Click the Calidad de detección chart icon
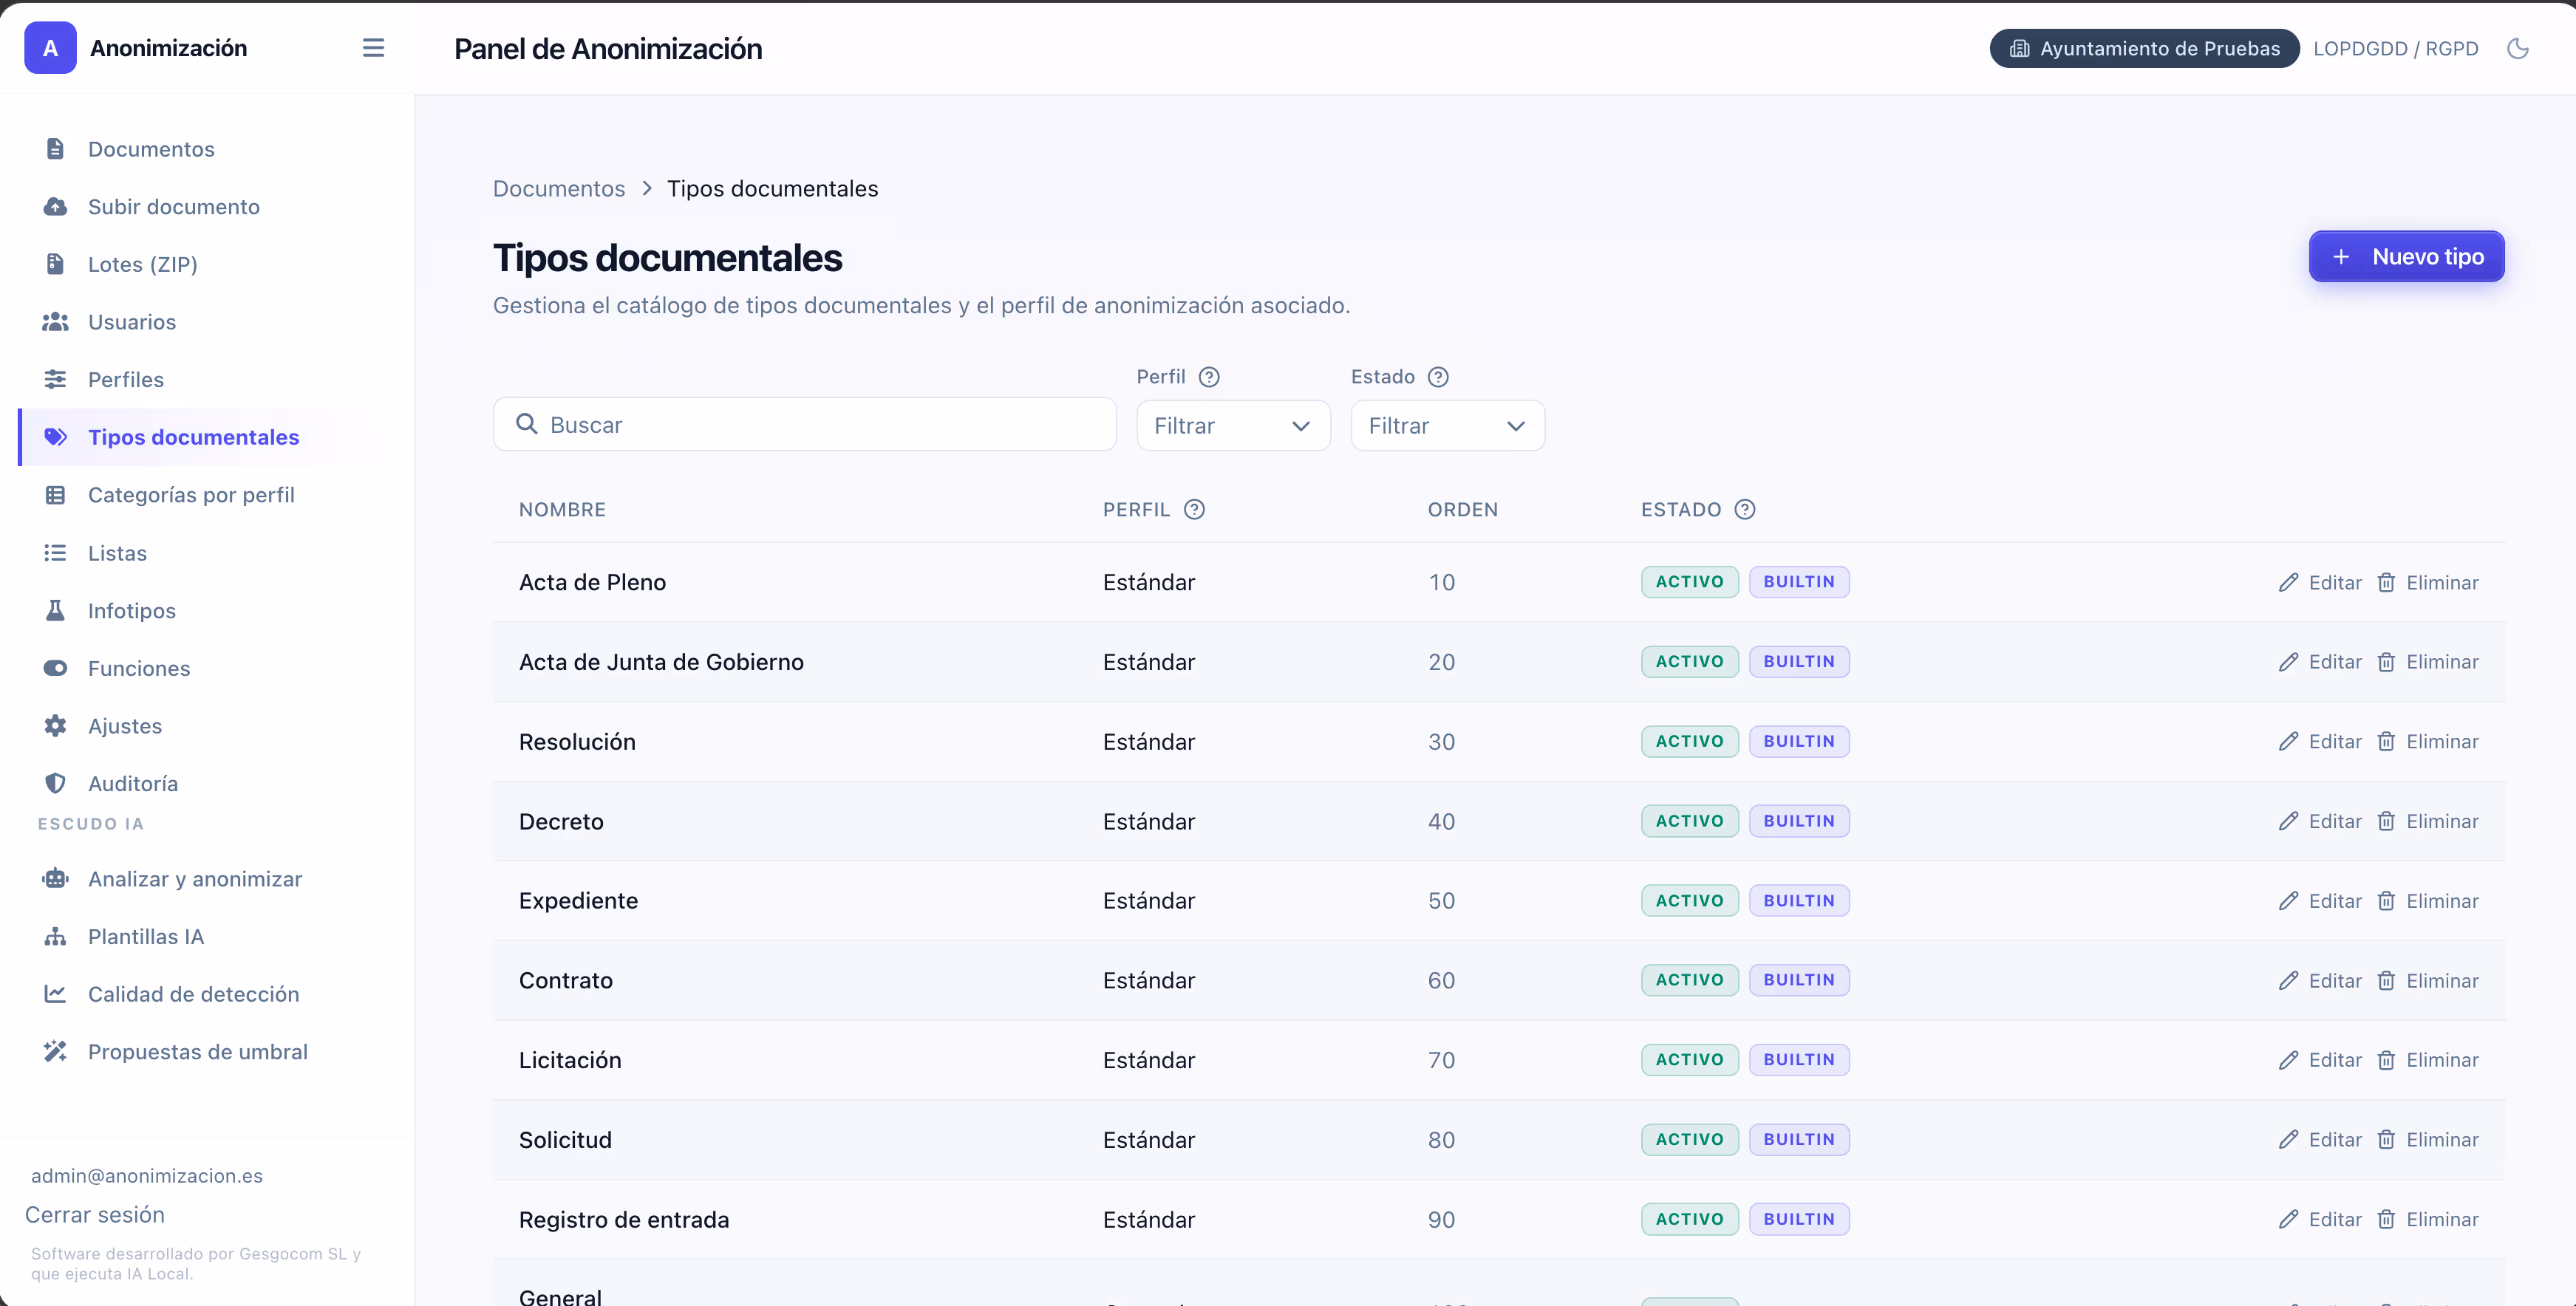The image size is (2576, 1306). [55, 994]
